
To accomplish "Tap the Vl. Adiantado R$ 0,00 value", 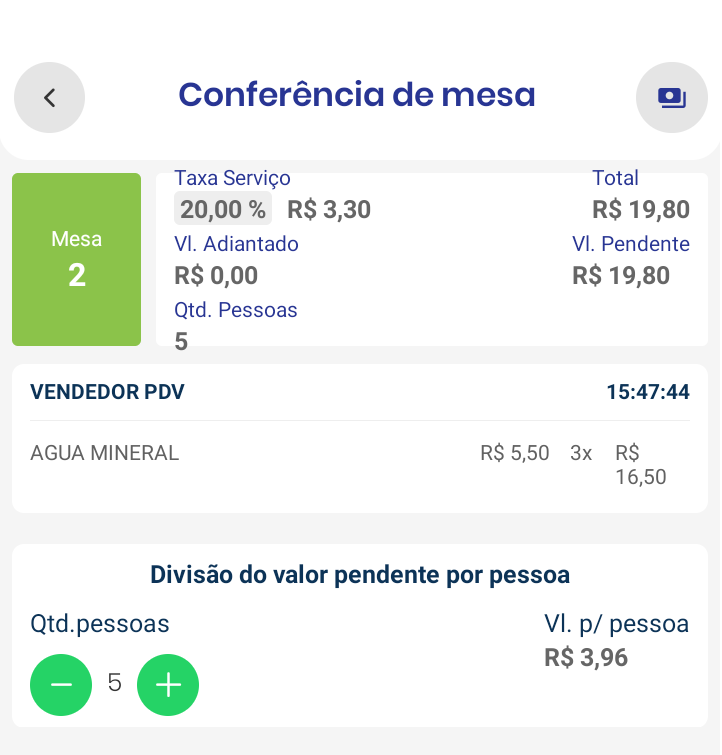I will [x=216, y=275].
